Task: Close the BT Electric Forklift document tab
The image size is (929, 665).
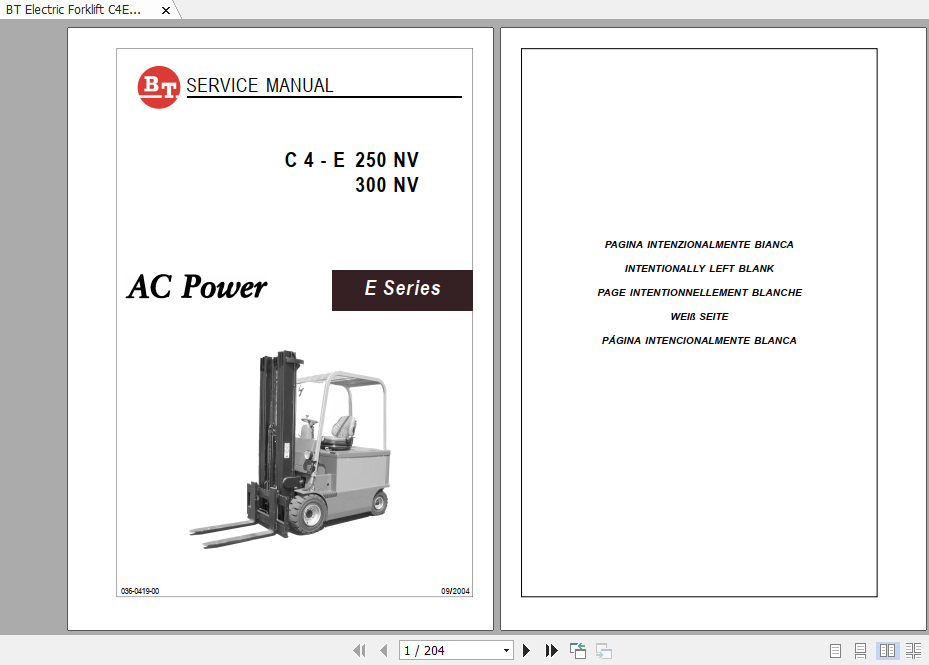Action: [x=166, y=10]
